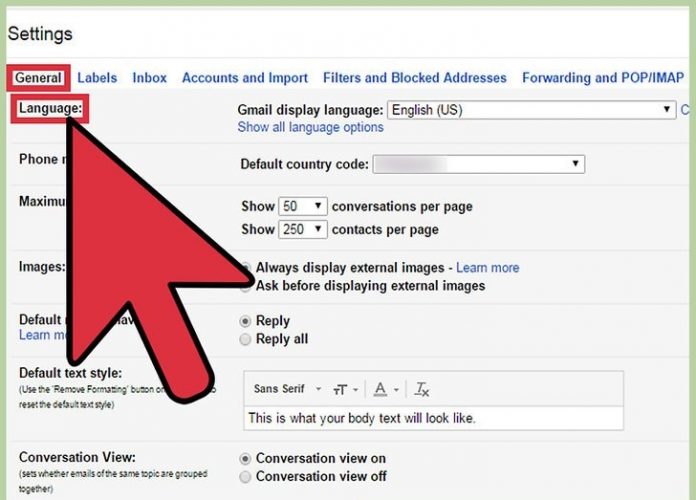Expand the Gmail display language dropdown
The width and height of the screenshot is (696, 500).
tap(531, 110)
